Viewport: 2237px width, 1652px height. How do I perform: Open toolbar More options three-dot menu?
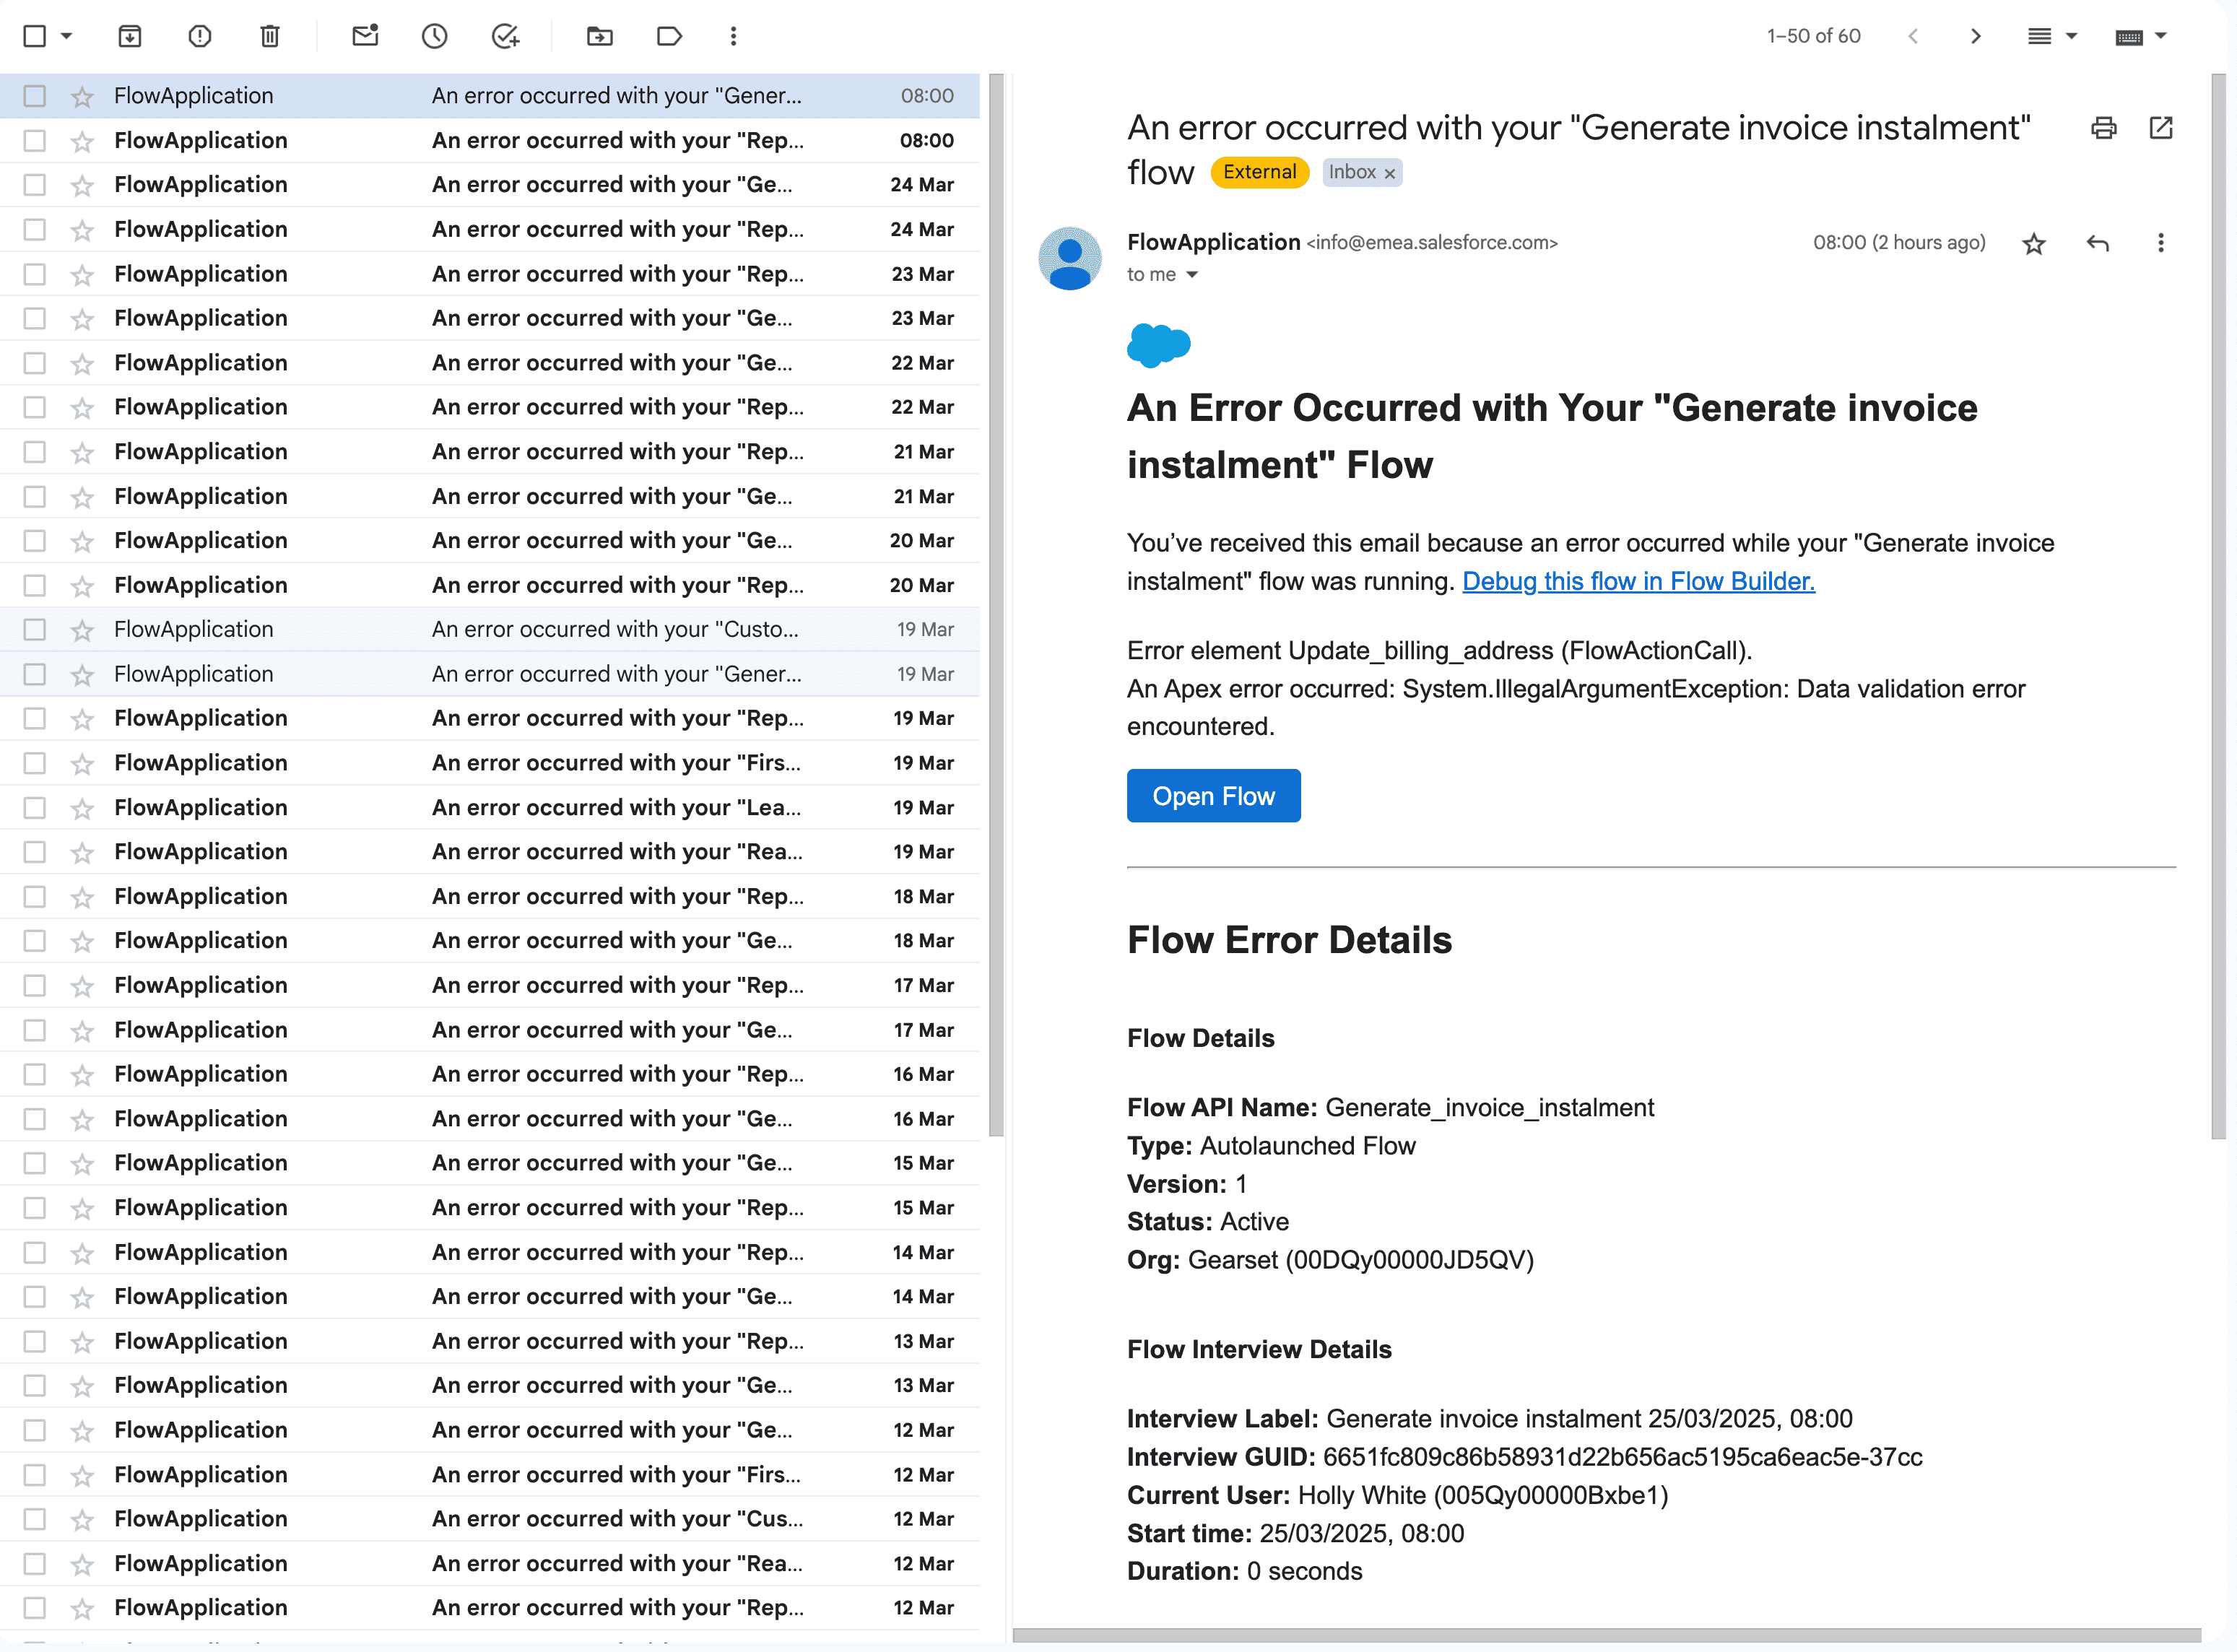click(x=733, y=37)
